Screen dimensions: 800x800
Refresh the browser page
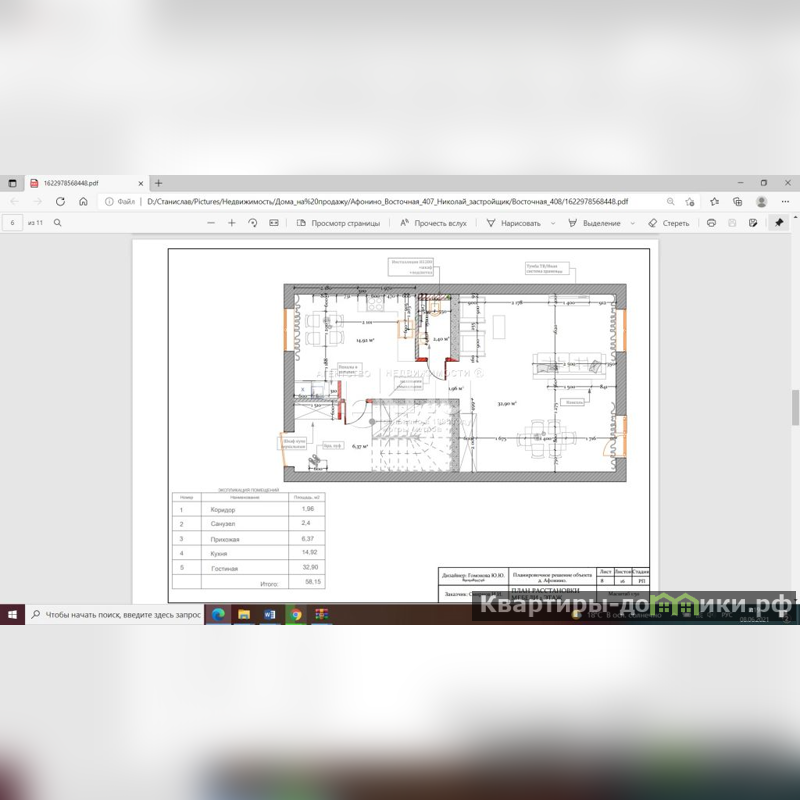tap(60, 201)
